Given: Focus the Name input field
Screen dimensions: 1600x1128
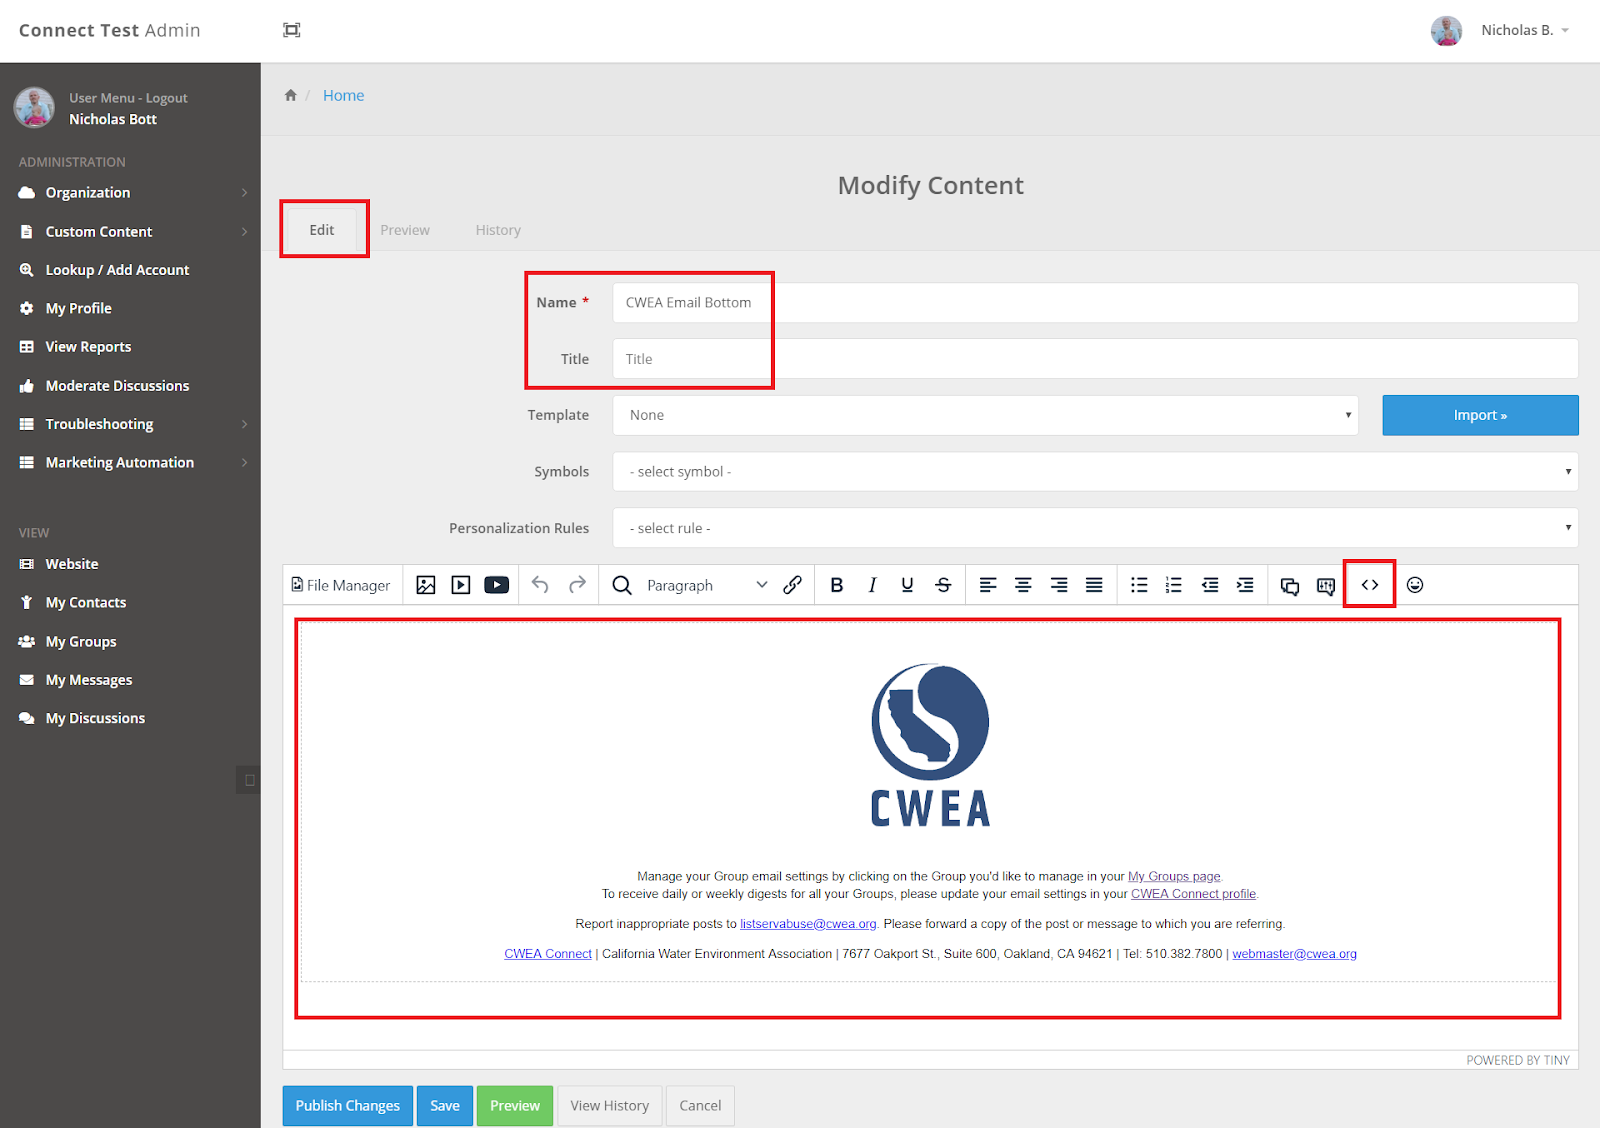Looking at the screenshot, I should coord(1096,302).
